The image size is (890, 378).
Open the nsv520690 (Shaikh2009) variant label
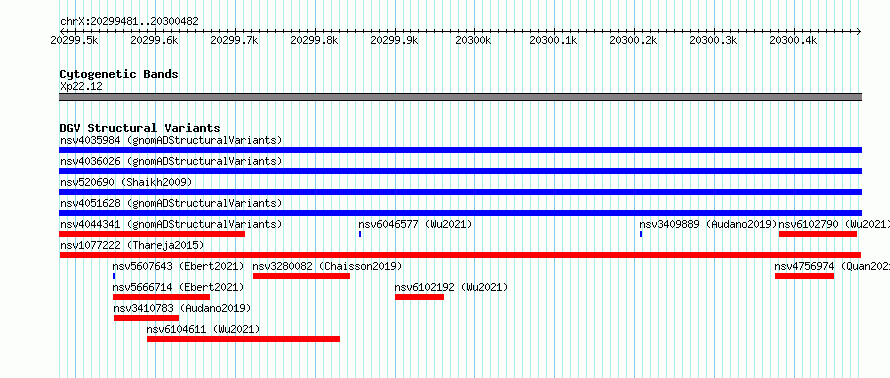coord(126,182)
